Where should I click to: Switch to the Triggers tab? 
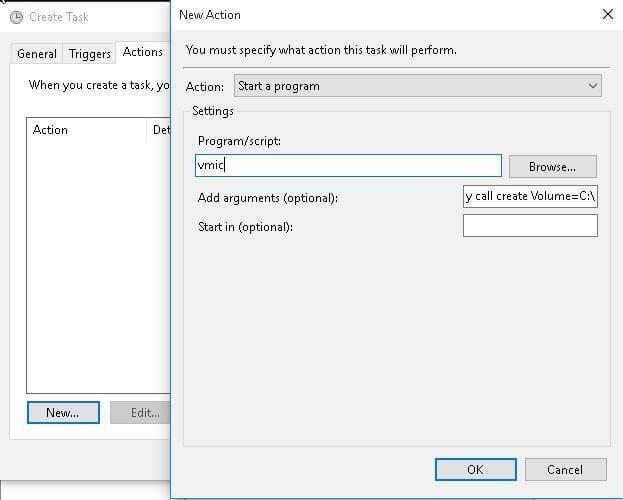point(90,54)
